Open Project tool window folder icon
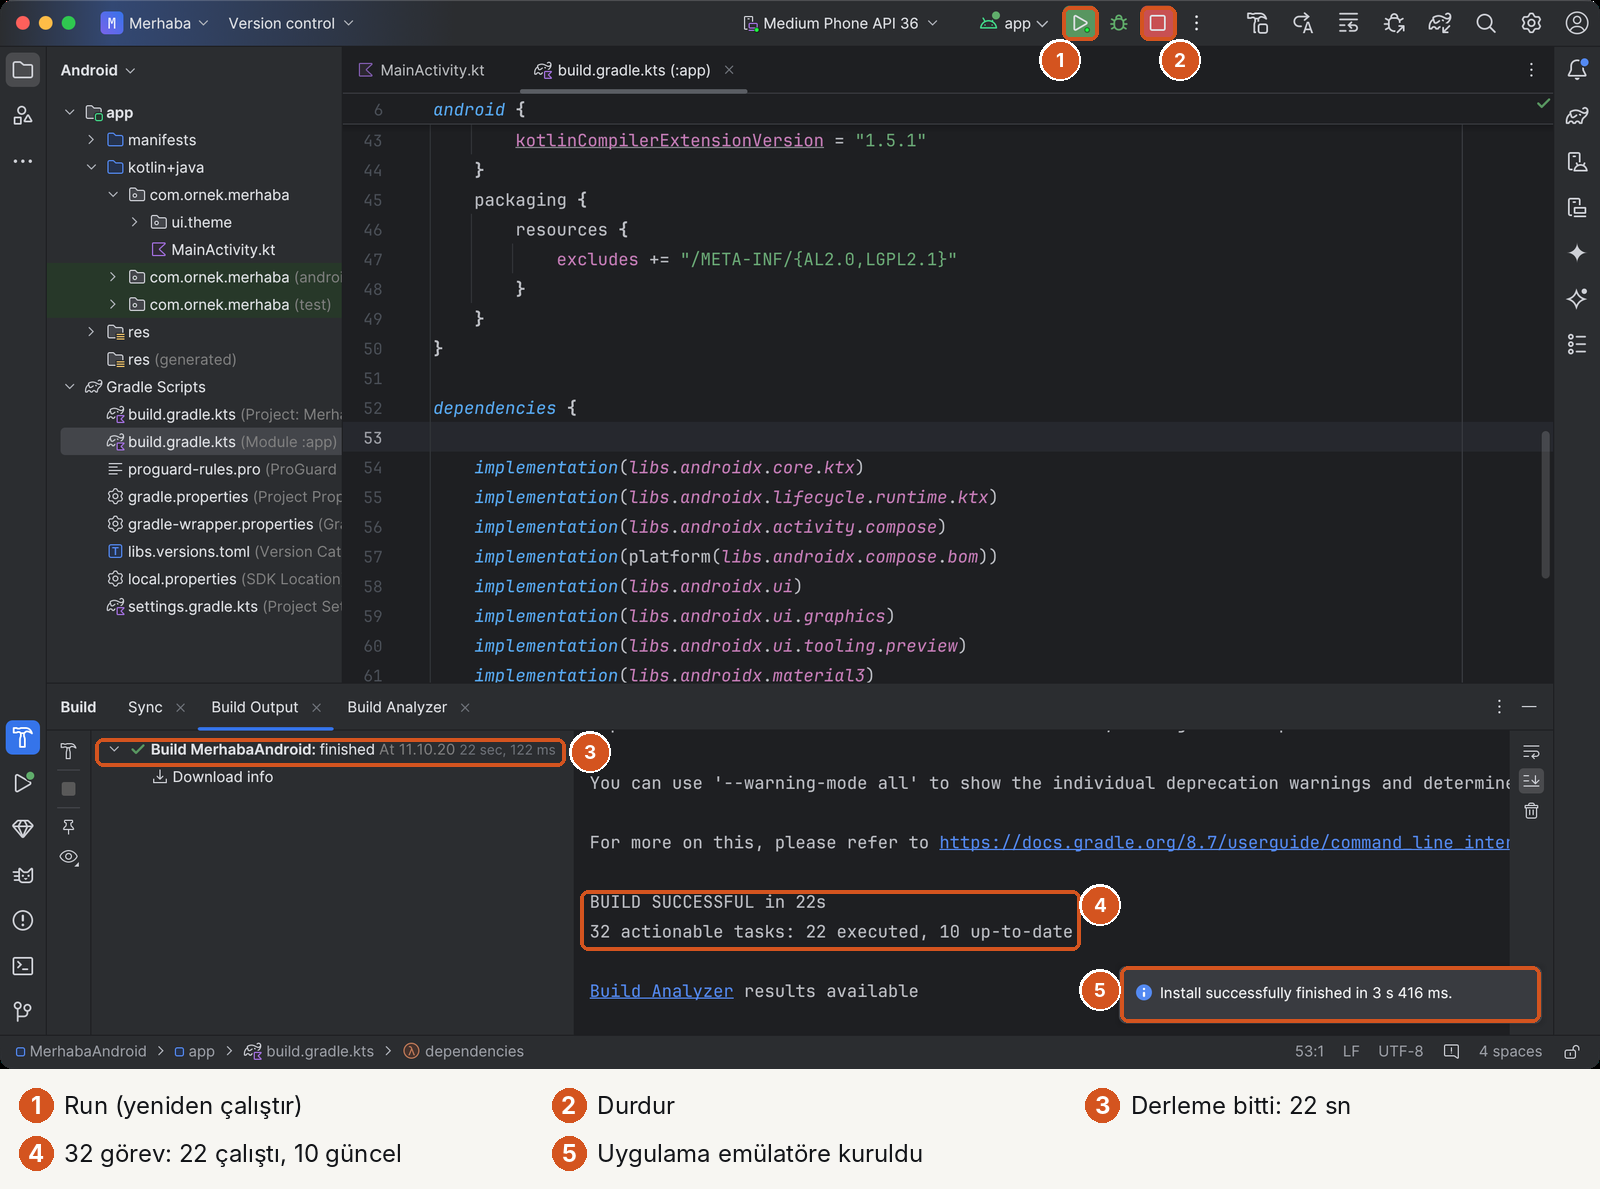Screen dimensions: 1600x1189 (x=23, y=70)
